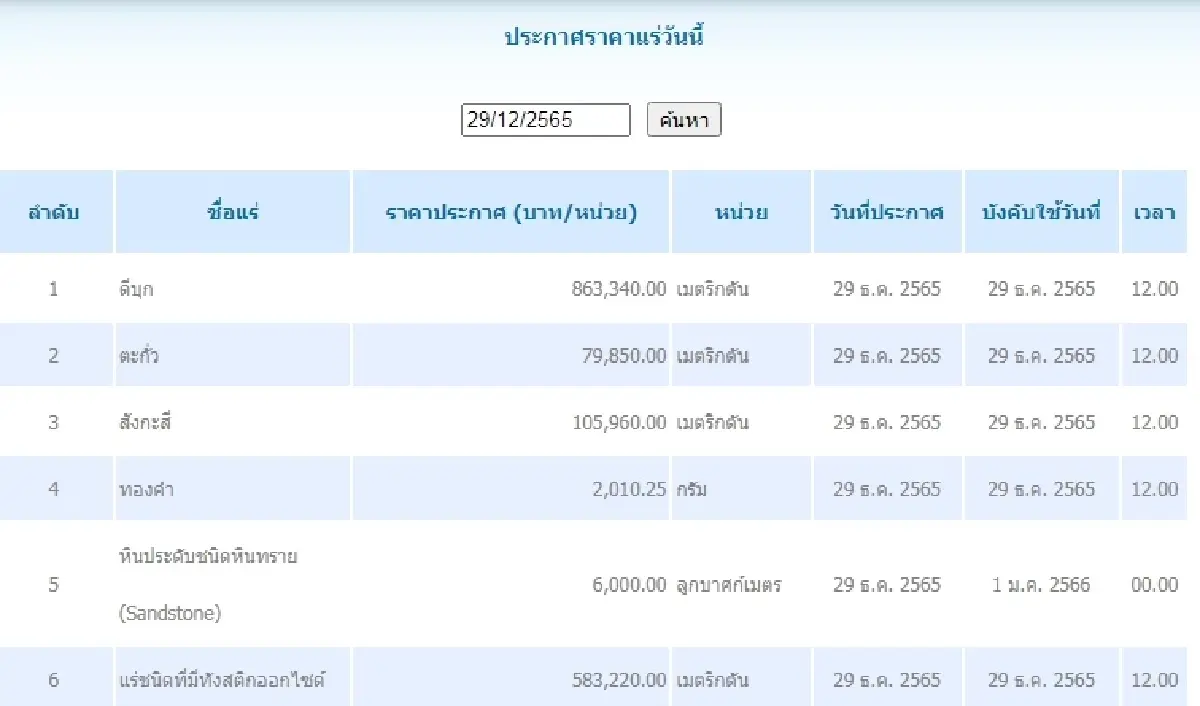Click the sequence number 6 cell
Screen dimensions: 1200x706
pyautogui.click(x=54, y=680)
